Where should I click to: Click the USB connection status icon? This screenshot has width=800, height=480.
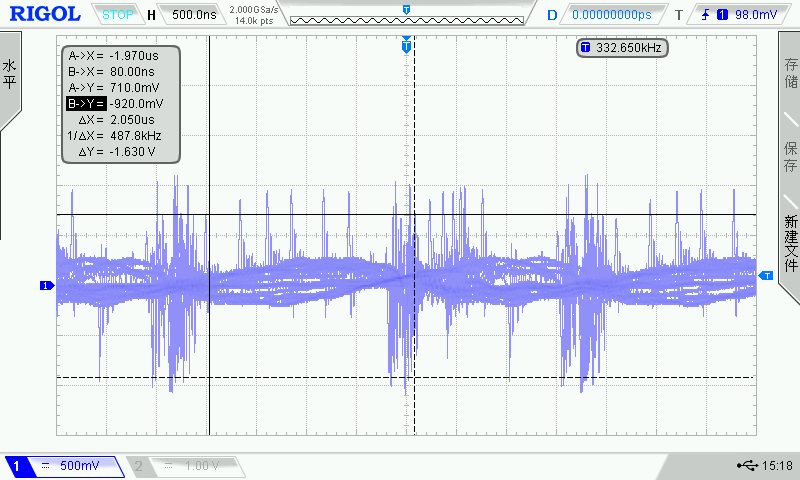pyautogui.click(x=747, y=465)
